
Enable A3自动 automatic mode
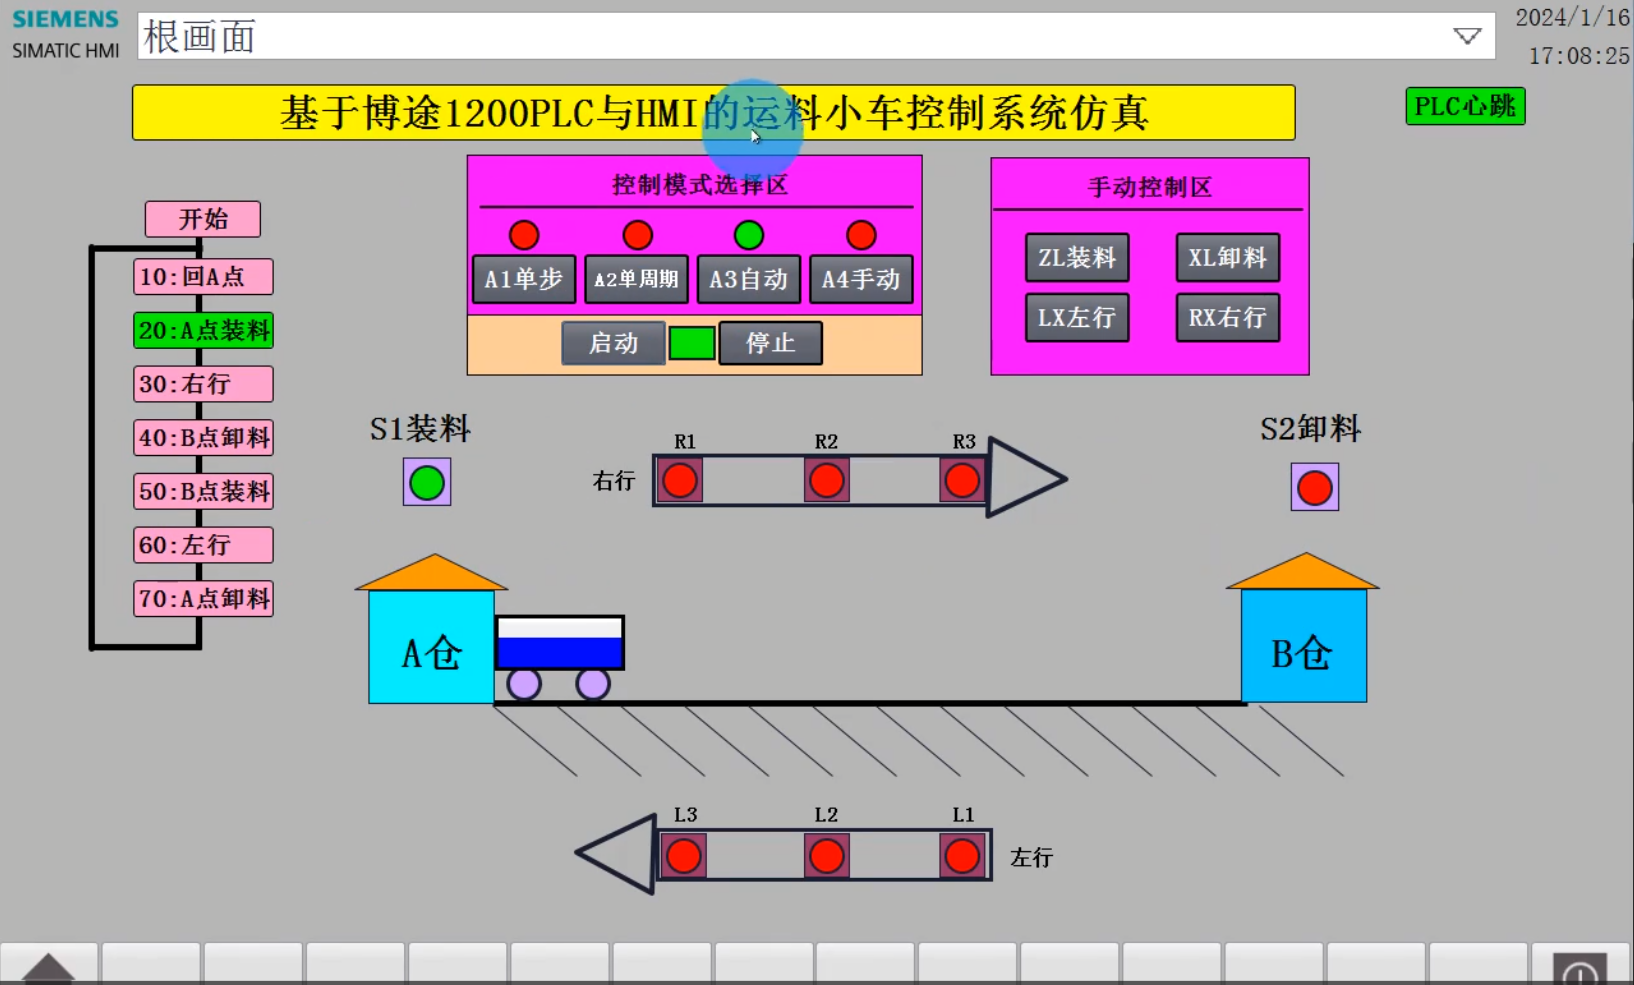[748, 279]
